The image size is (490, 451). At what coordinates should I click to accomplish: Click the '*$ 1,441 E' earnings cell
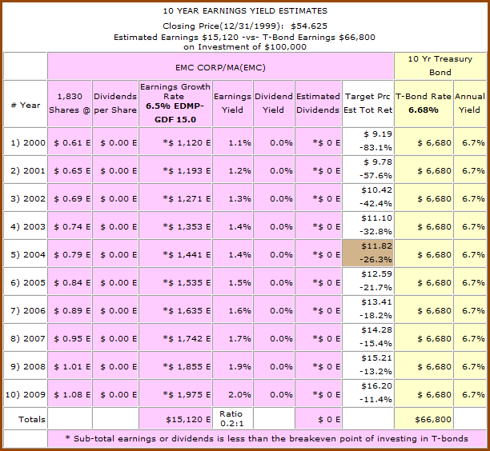point(175,253)
